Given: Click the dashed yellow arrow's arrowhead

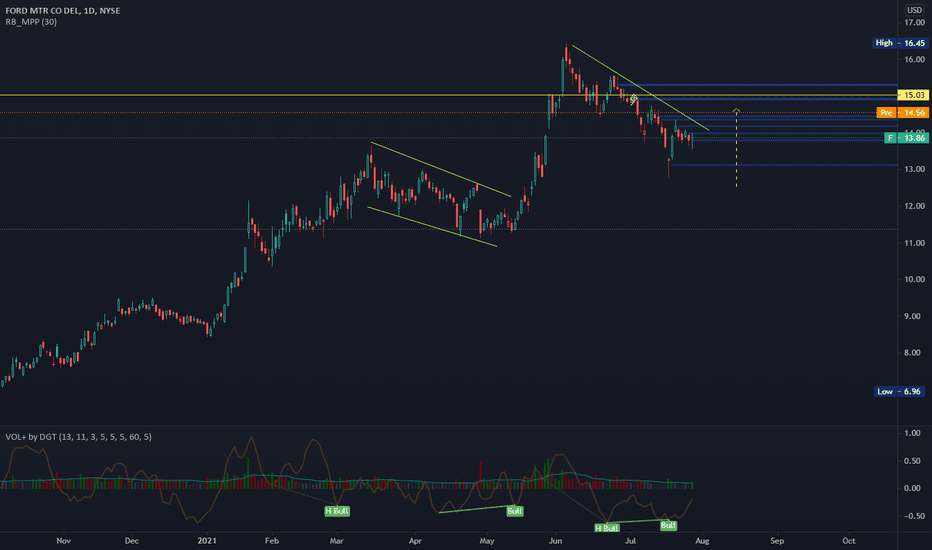Looking at the screenshot, I should pos(736,111).
